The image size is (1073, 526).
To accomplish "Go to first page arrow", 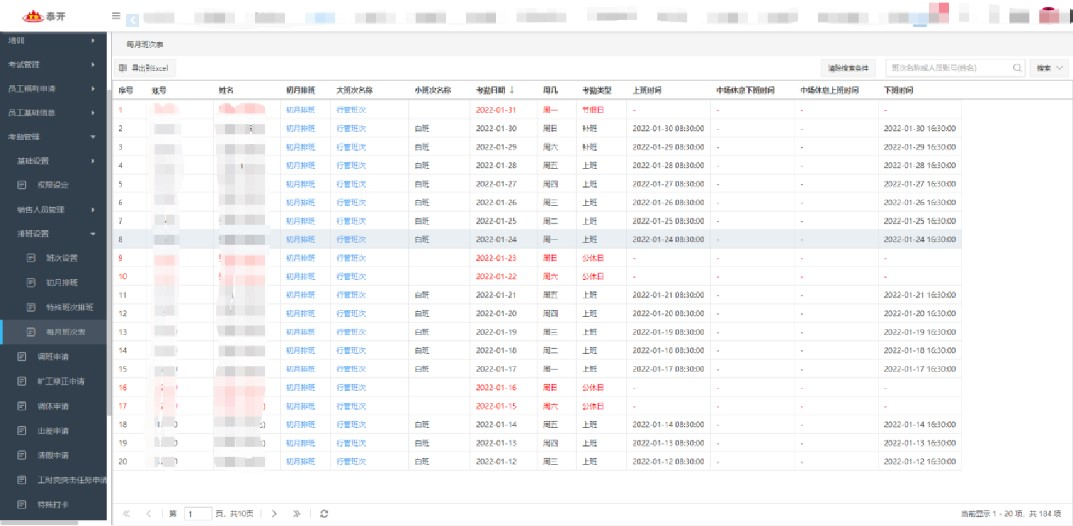I will coord(126,513).
